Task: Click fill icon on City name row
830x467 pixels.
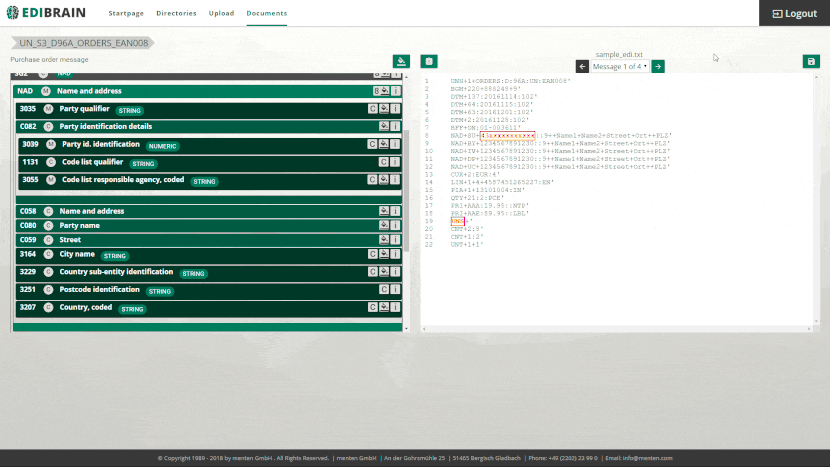Action: [x=384, y=255]
